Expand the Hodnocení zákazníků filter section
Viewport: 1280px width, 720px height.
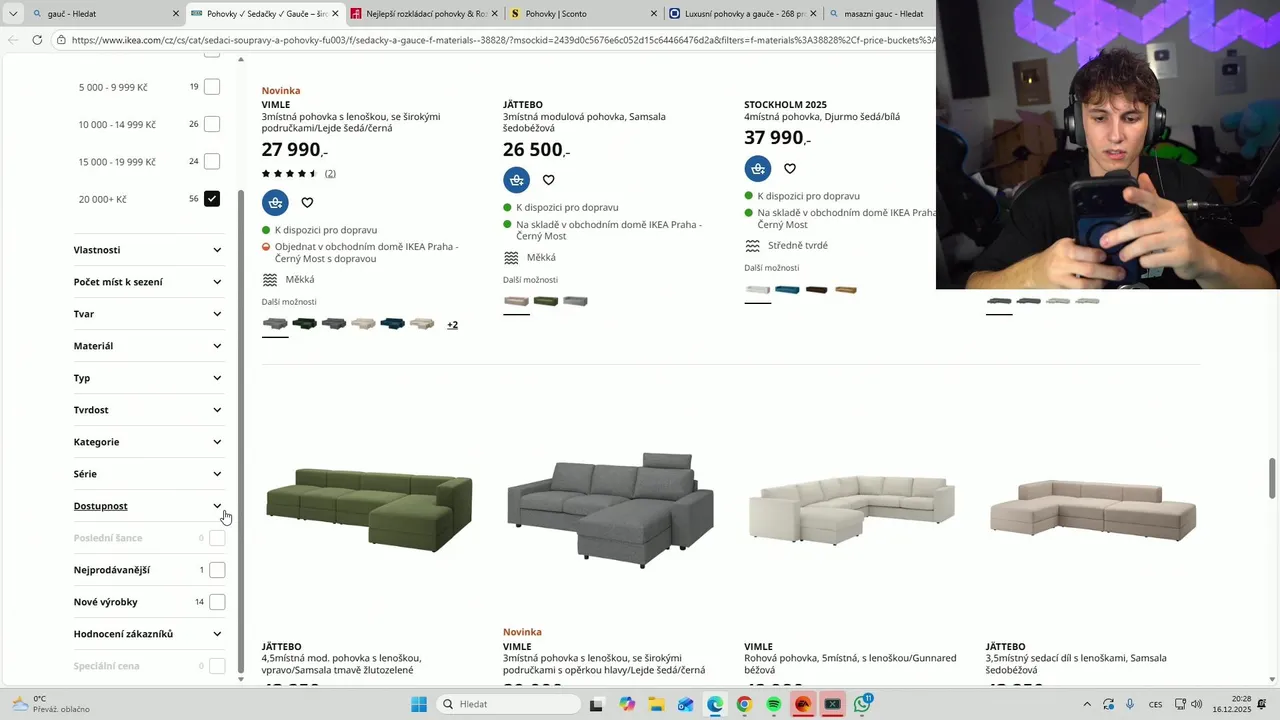pyautogui.click(x=148, y=634)
